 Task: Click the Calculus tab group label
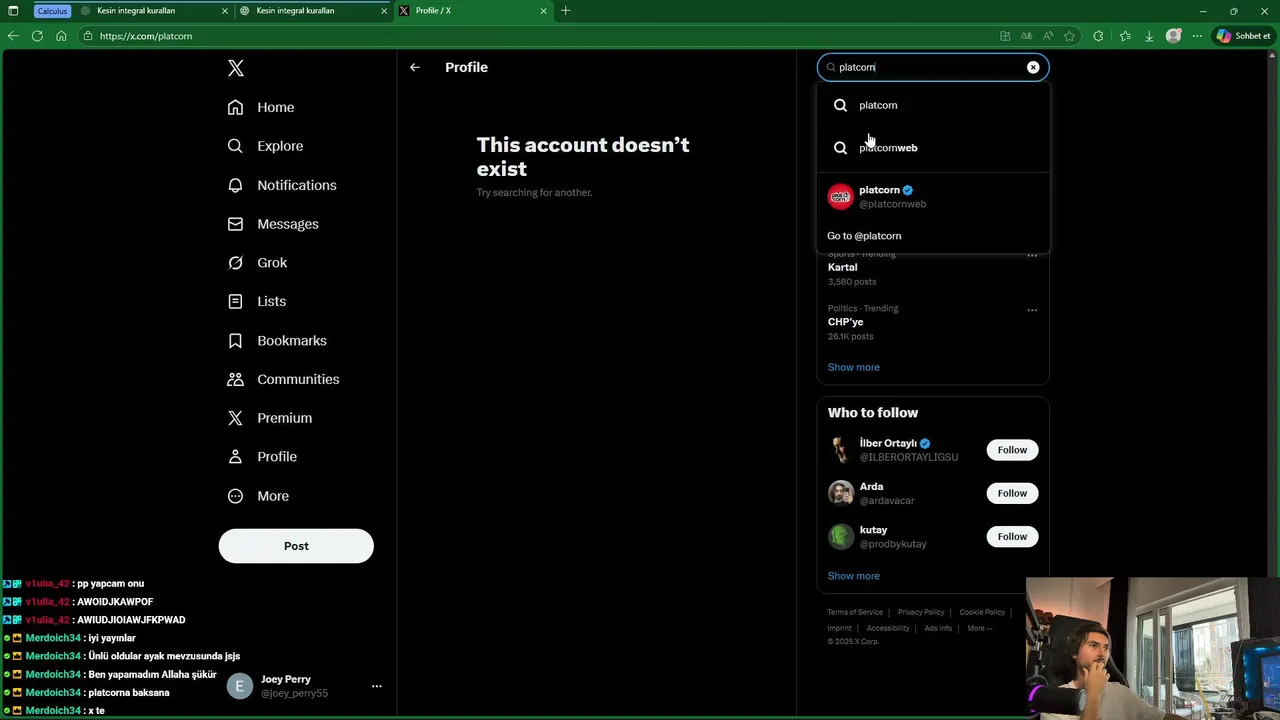tap(52, 11)
